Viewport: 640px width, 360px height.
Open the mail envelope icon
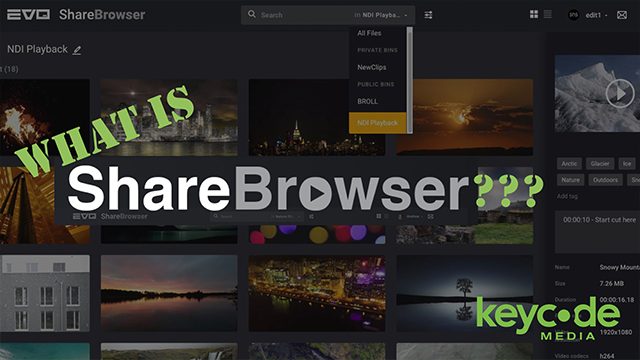[x=622, y=15]
